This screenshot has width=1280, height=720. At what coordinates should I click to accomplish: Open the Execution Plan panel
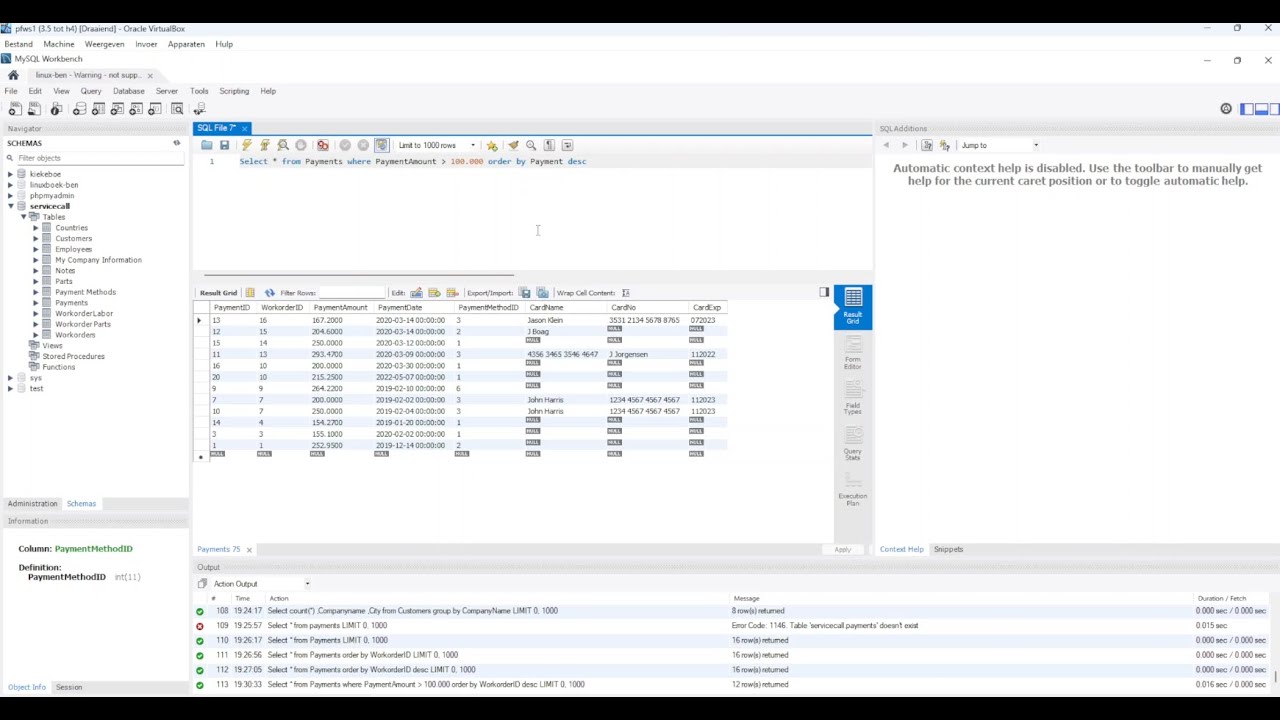point(853,488)
